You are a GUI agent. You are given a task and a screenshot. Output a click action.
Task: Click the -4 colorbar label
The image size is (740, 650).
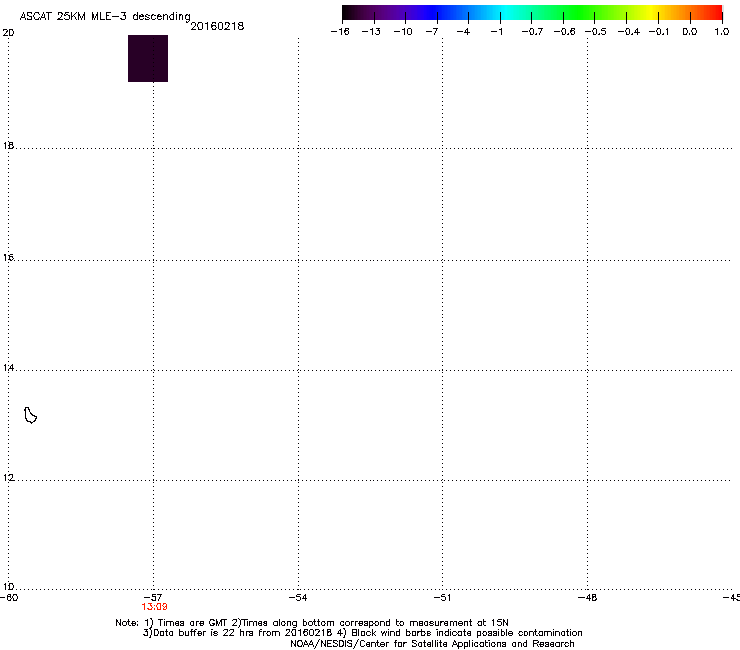pos(463,32)
